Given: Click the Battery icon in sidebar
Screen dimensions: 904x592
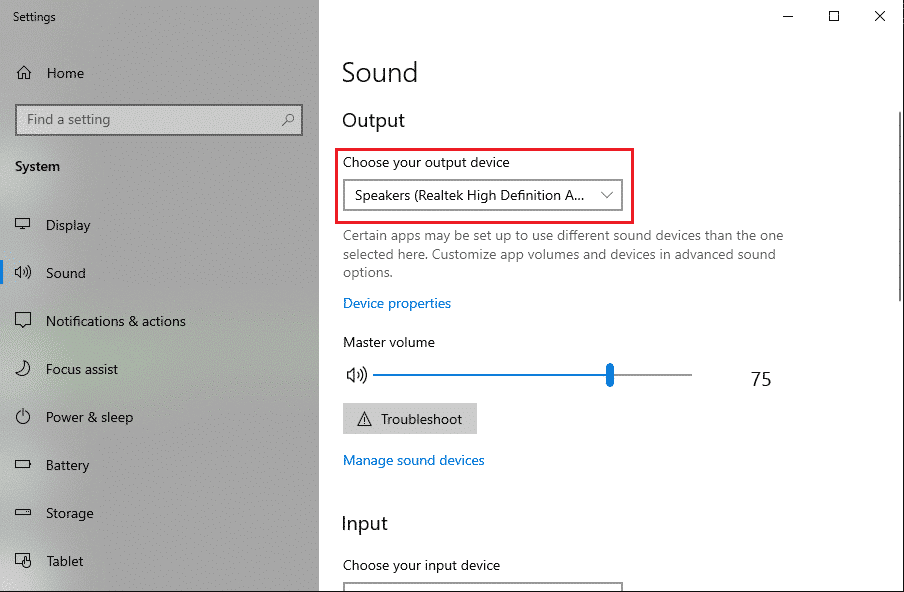Looking at the screenshot, I should point(25,465).
